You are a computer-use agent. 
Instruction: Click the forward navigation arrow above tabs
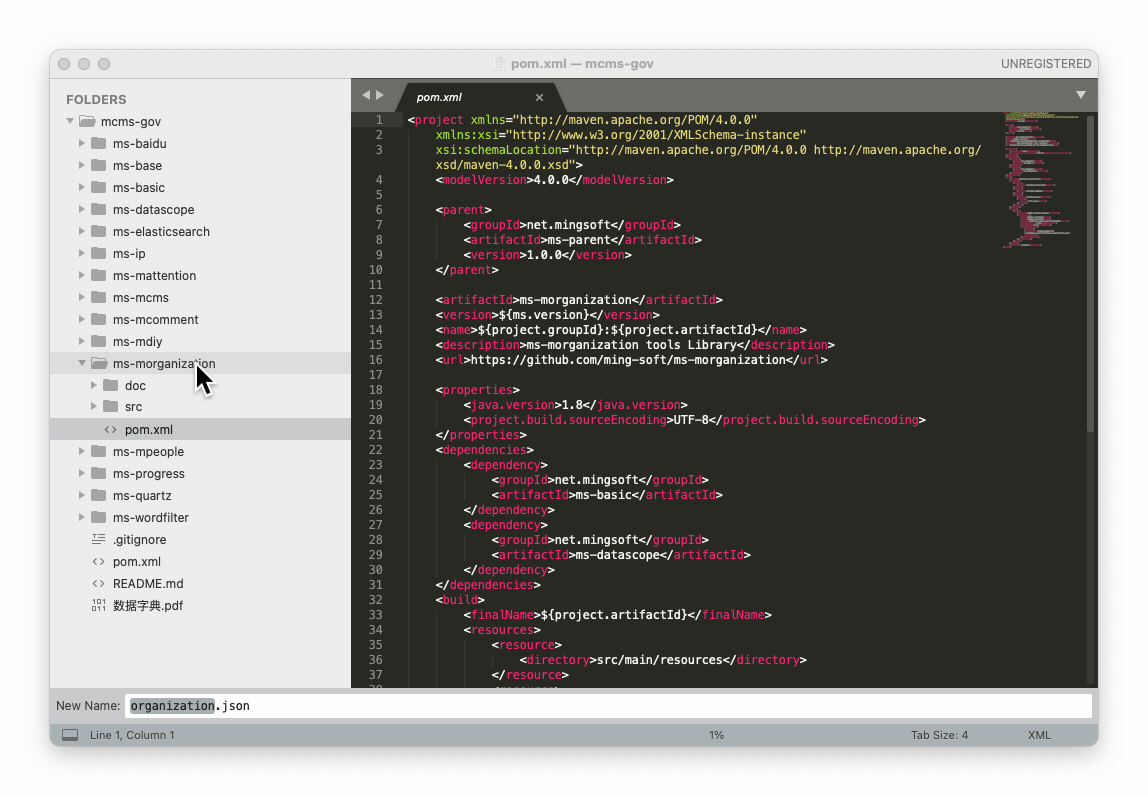(x=380, y=96)
